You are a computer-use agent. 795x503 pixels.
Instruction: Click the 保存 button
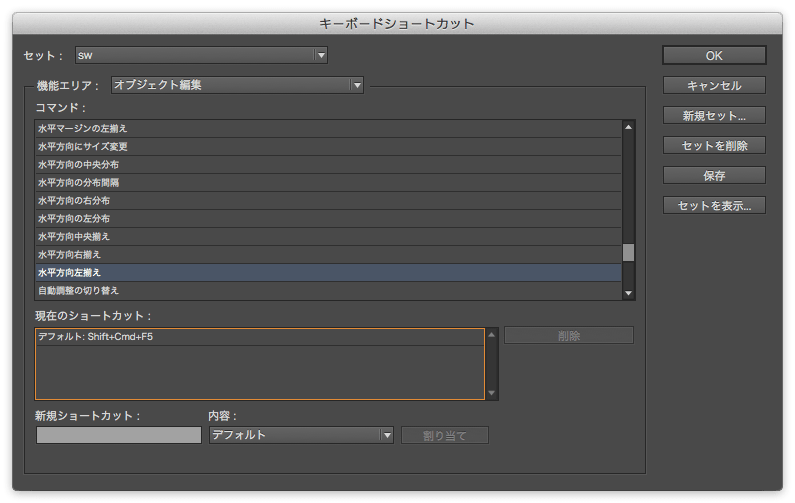pyautogui.click(x=714, y=175)
